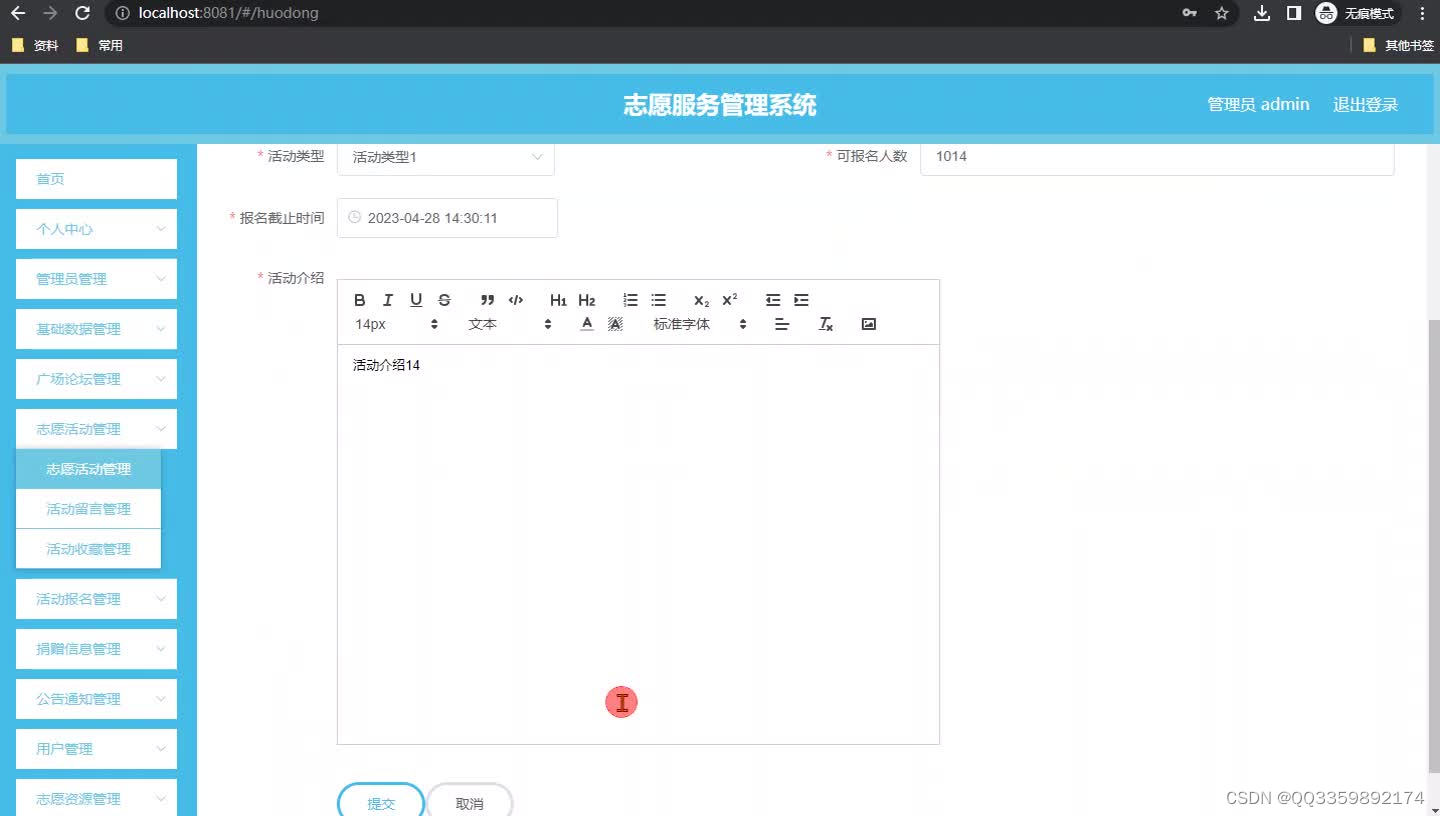Log out via 退出登录
The image size is (1440, 816).
tap(1365, 104)
